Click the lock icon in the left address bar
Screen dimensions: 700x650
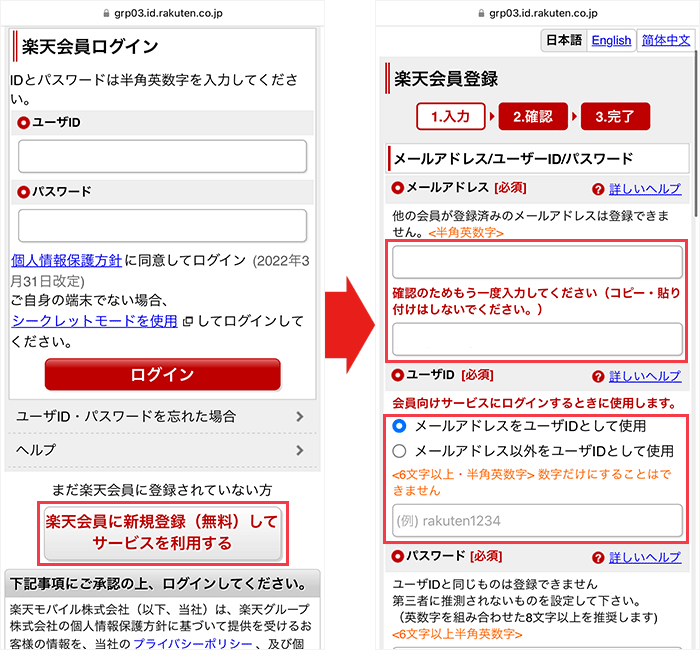[106, 13]
